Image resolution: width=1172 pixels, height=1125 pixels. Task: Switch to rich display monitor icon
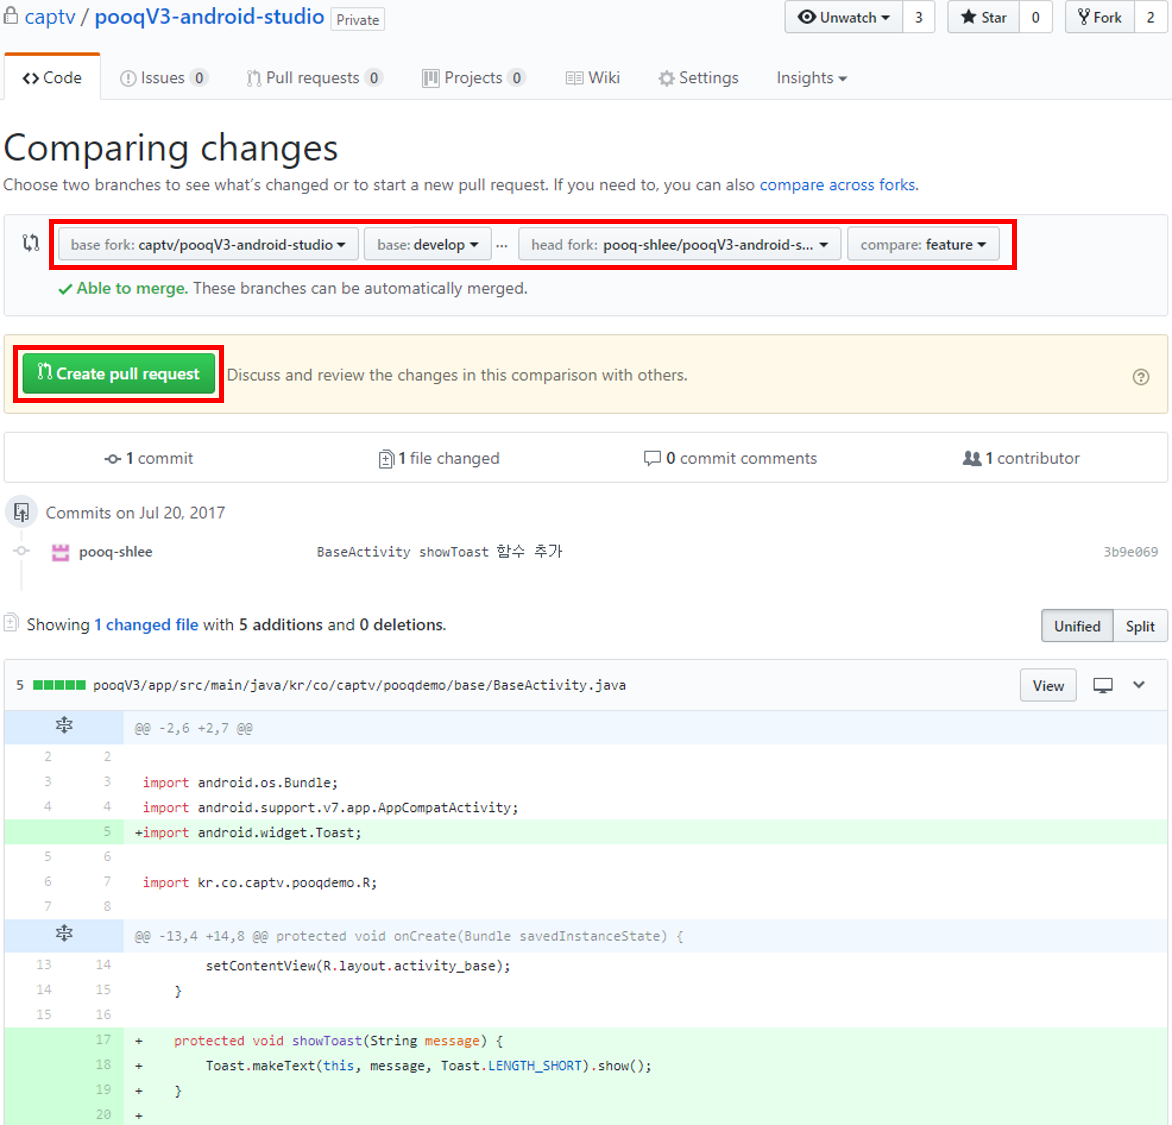(1102, 685)
